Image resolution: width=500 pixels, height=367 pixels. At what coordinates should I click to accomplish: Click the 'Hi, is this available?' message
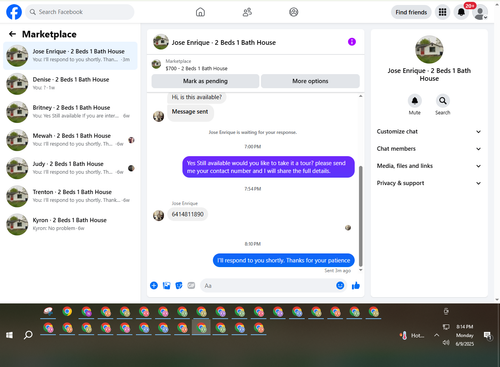click(196, 97)
